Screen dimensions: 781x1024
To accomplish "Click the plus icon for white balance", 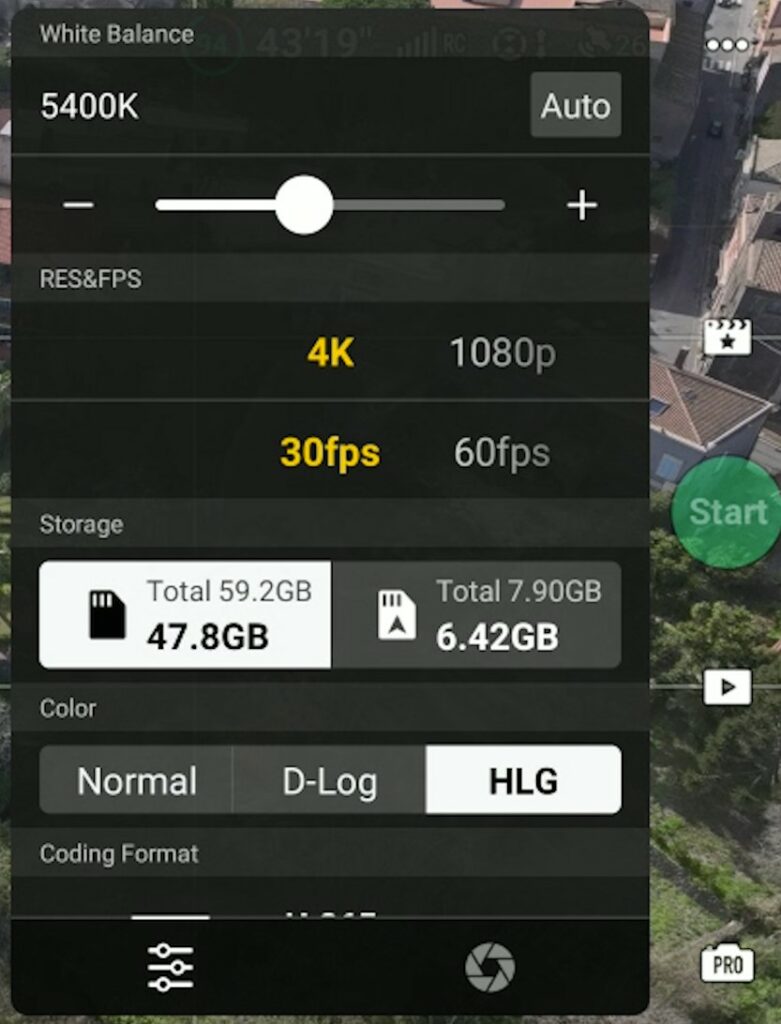I will 581,206.
